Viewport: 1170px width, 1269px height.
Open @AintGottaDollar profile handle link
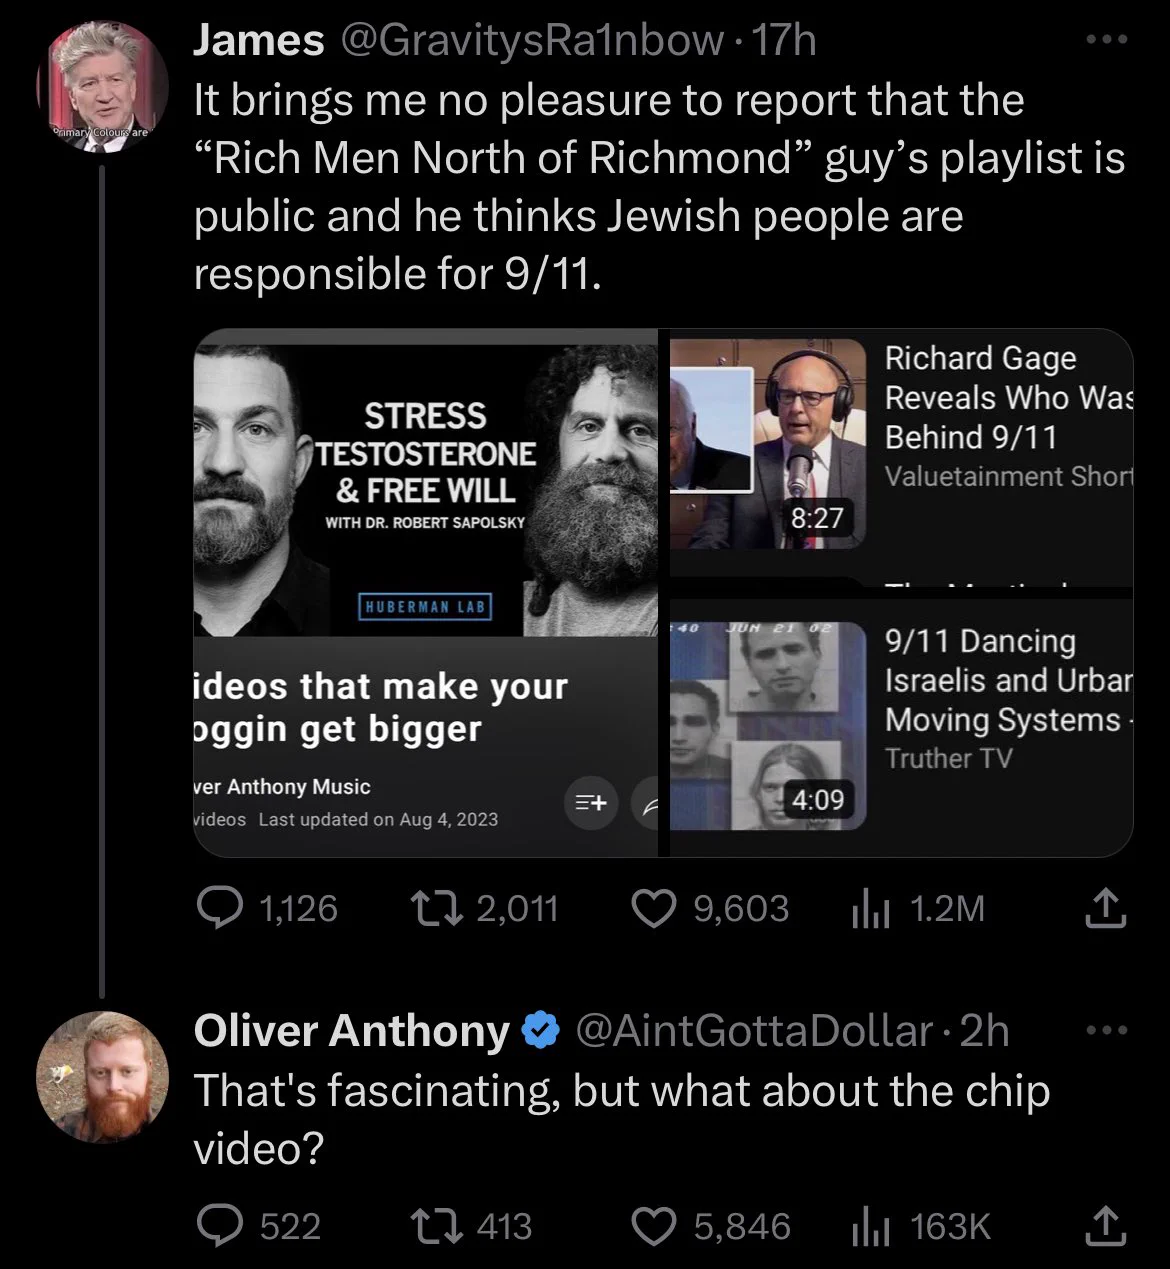coord(753,1030)
